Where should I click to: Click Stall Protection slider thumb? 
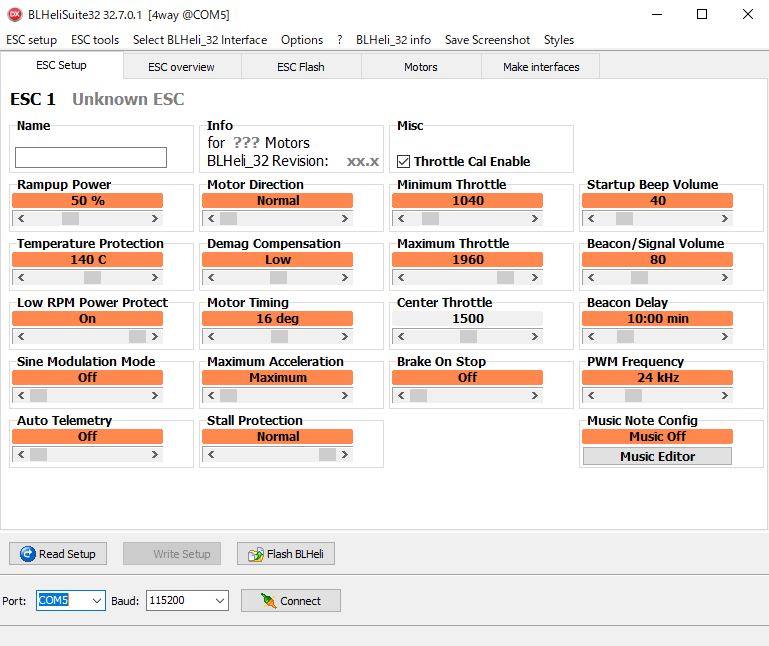[328, 454]
